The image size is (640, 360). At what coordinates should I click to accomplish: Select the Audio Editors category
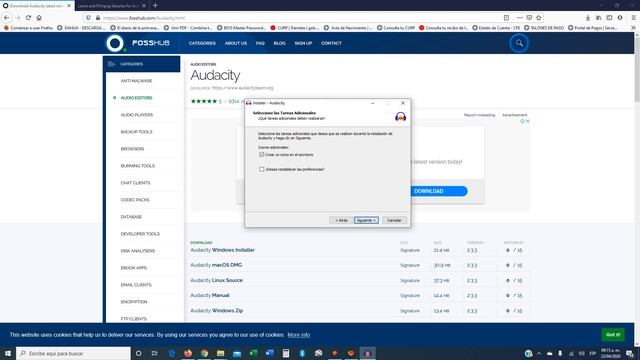136,98
